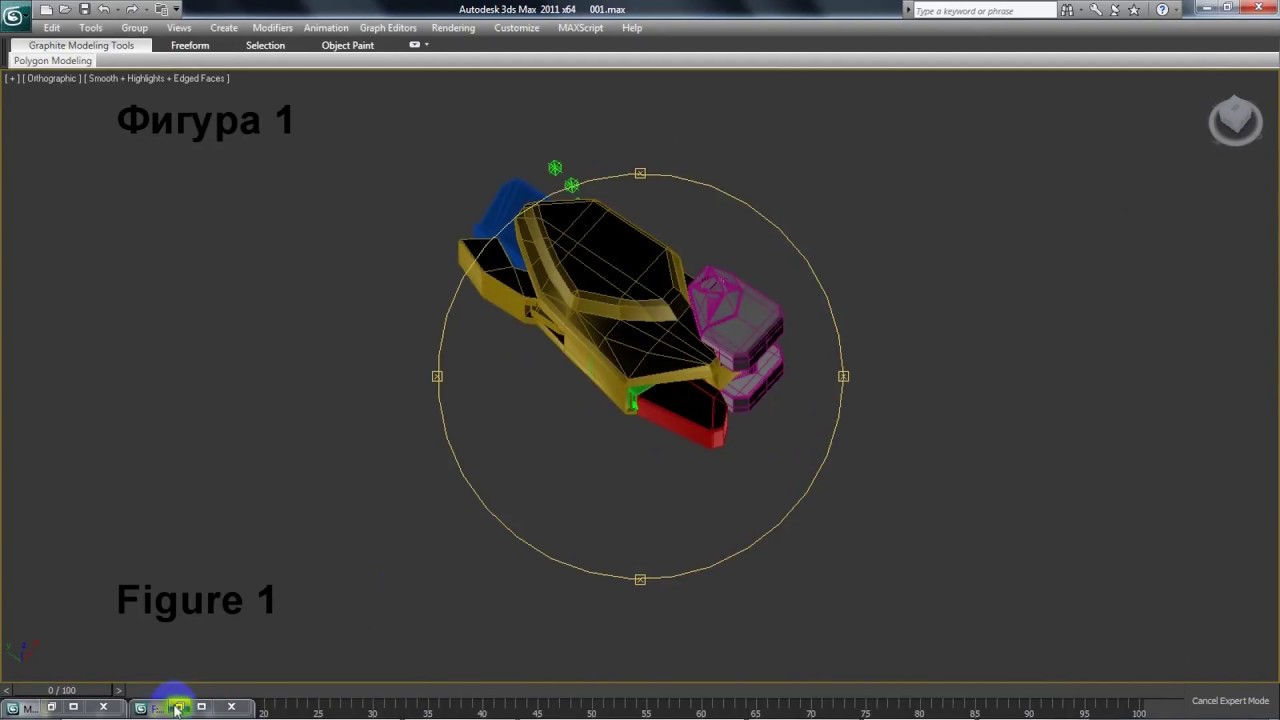The width and height of the screenshot is (1280, 720).
Task: Select the Graphite Modeling Tools tab
Action: tap(81, 45)
